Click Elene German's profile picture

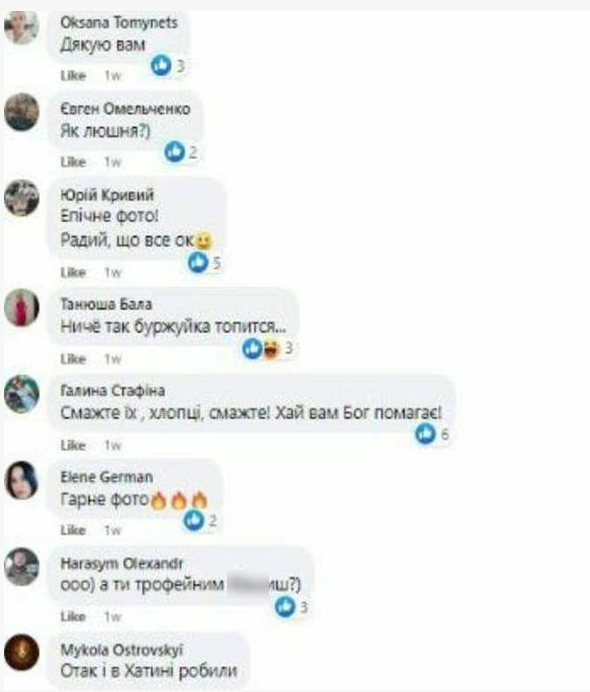[x=22, y=480]
